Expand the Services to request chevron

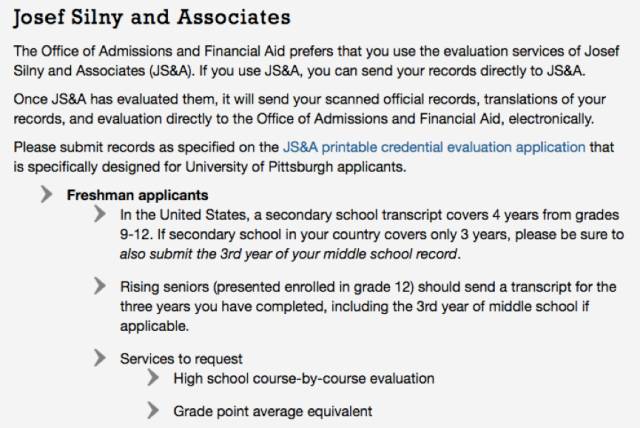click(x=100, y=358)
